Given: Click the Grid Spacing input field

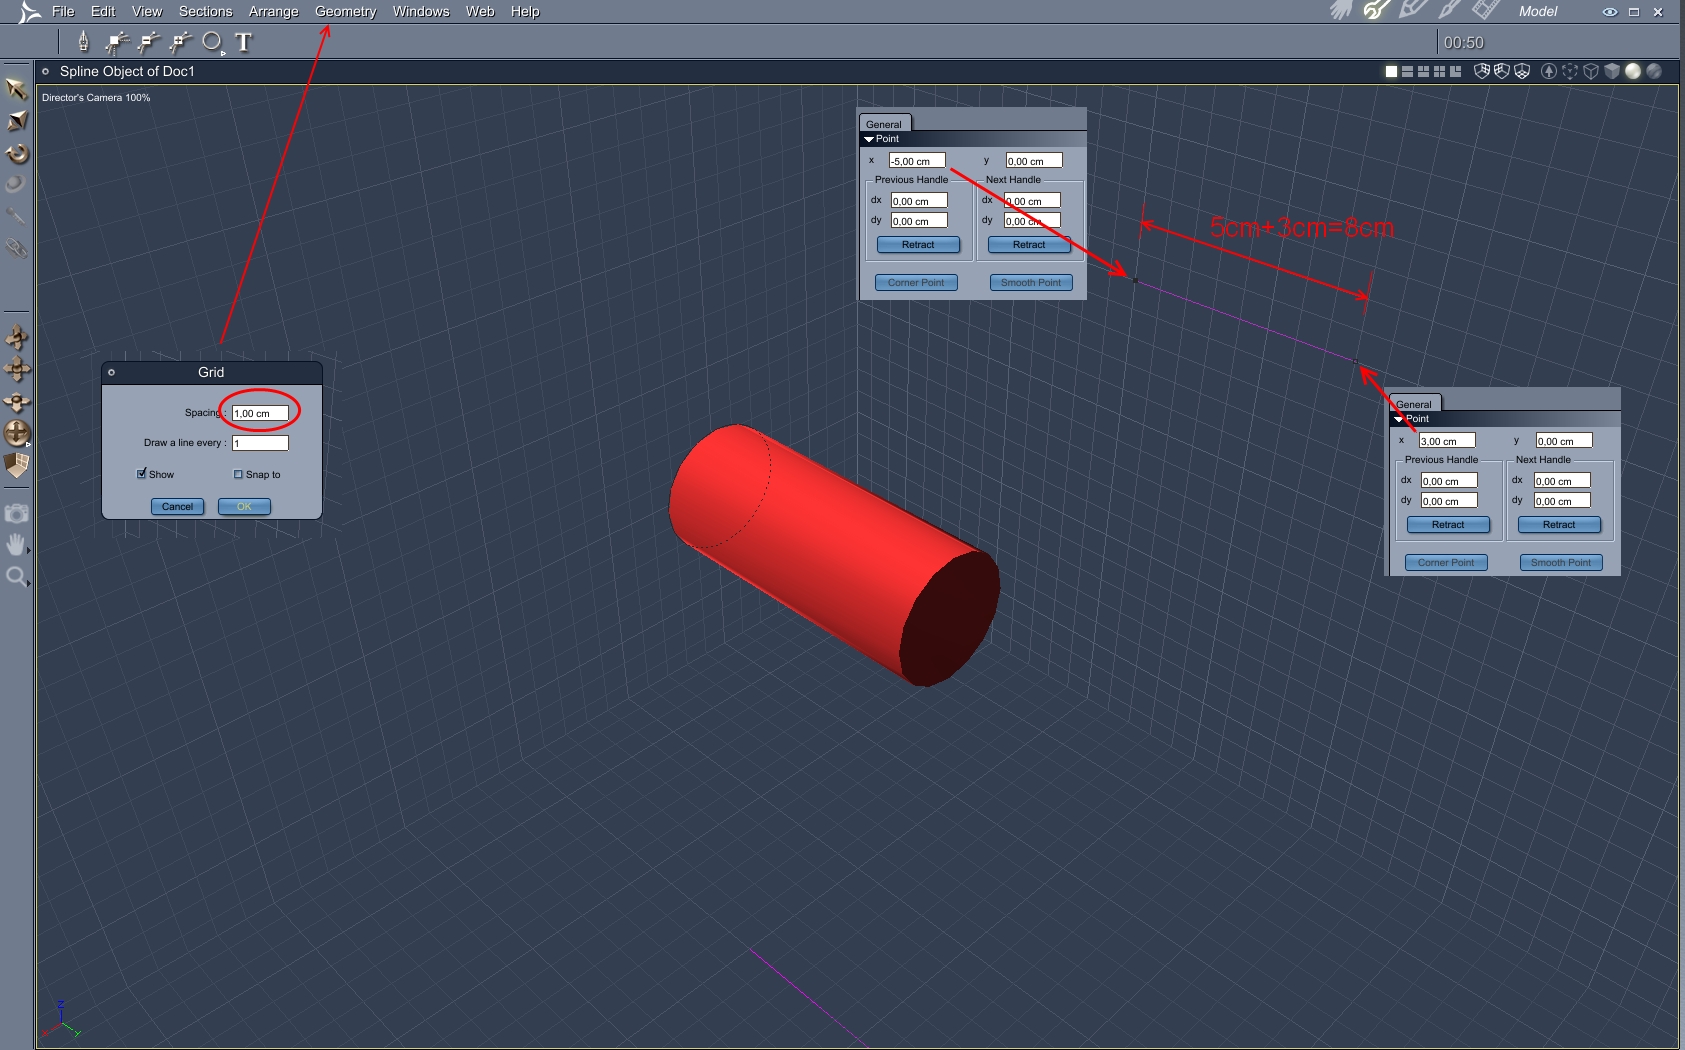Looking at the screenshot, I should pos(260,413).
